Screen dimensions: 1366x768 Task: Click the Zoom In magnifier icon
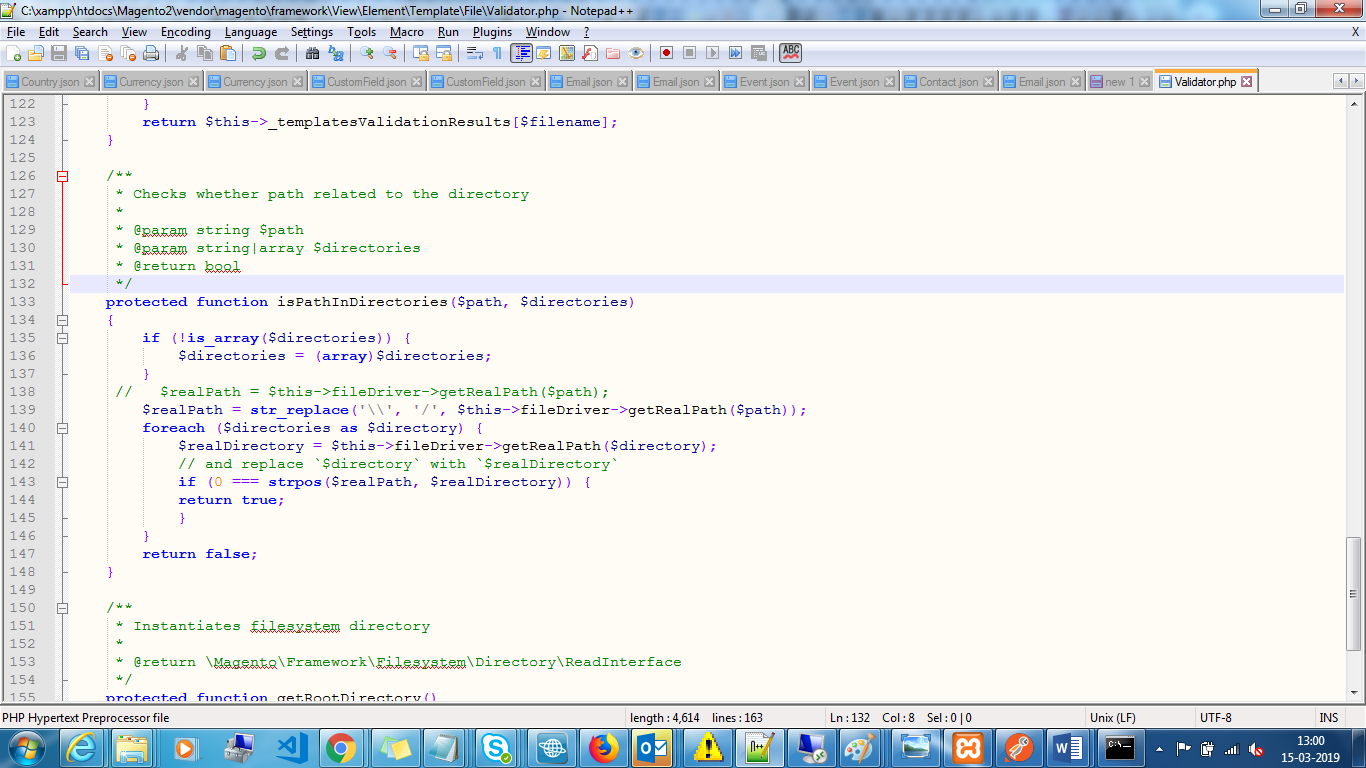coord(367,53)
